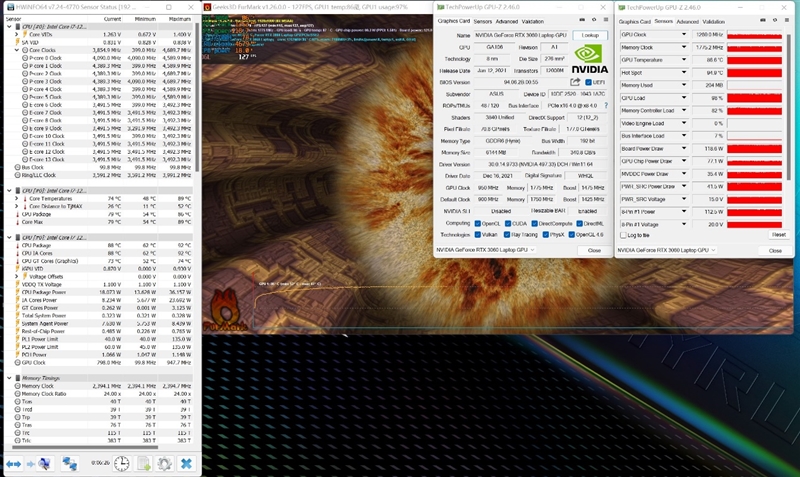Open hamburger menu in Sensors GPU-Z window
This screenshot has width=800, height=477.
click(x=786, y=20)
